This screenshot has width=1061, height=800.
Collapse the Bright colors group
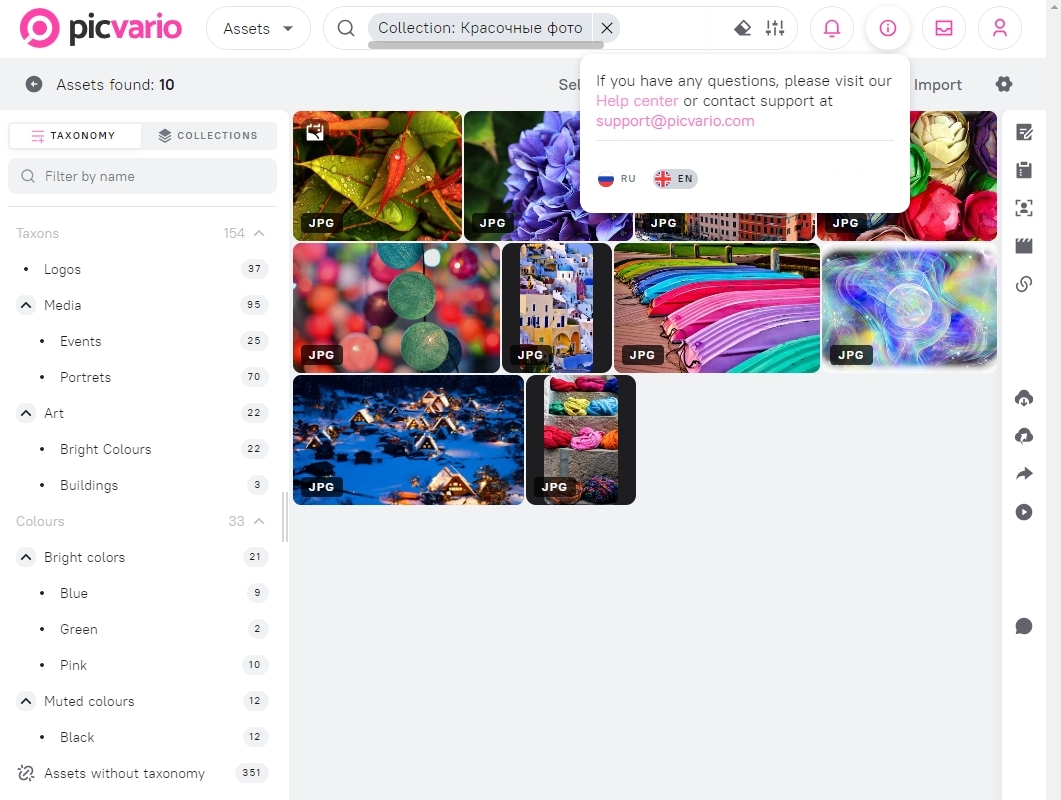[26, 557]
